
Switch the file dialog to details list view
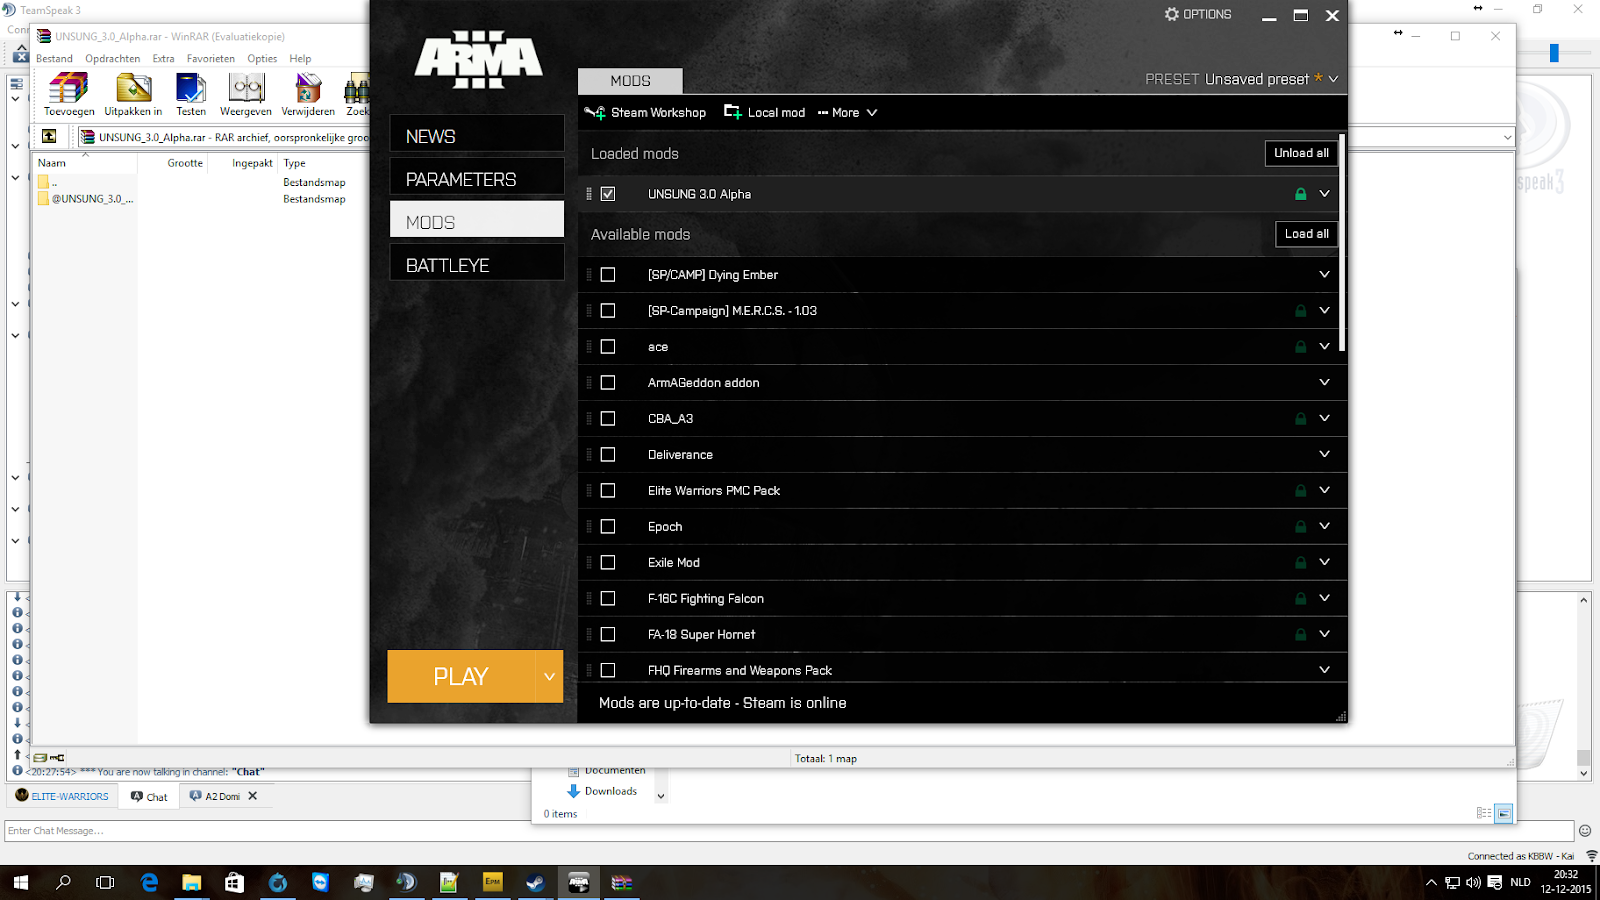[x=1484, y=813]
